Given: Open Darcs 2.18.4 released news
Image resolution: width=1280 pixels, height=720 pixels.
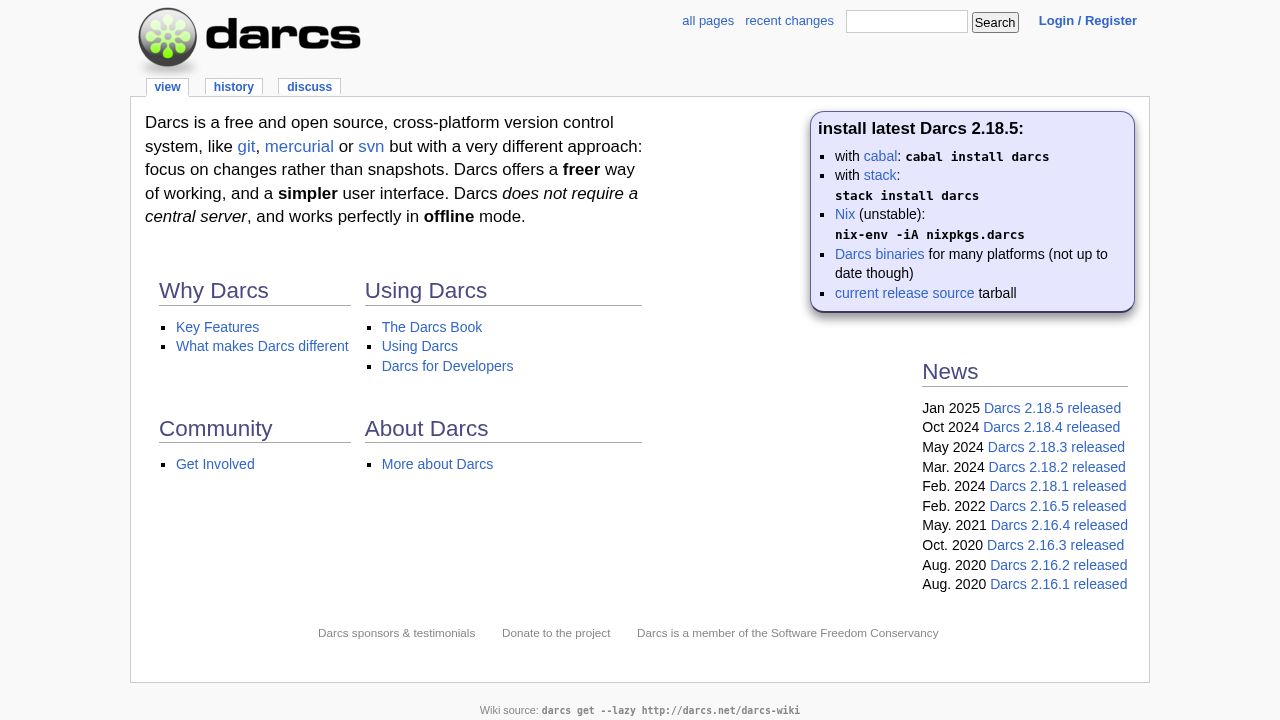Looking at the screenshot, I should pos(1051,427).
